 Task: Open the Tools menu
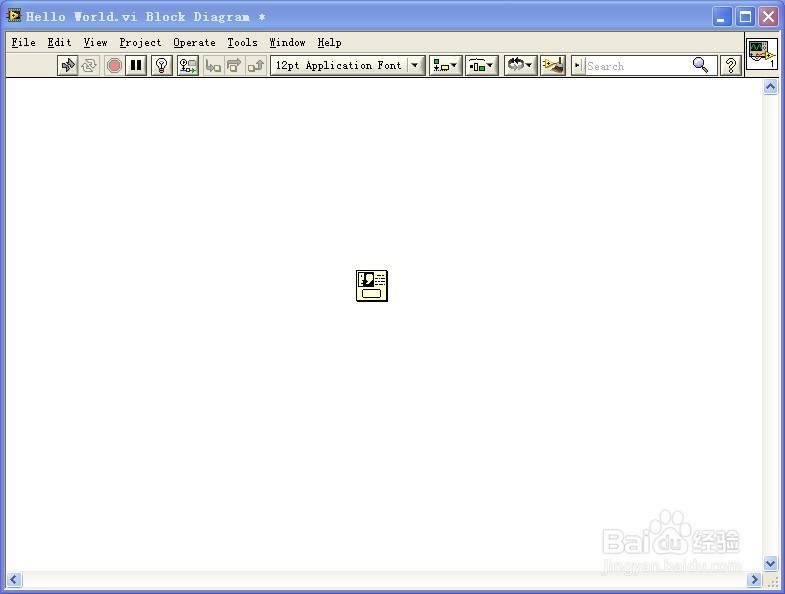point(242,43)
